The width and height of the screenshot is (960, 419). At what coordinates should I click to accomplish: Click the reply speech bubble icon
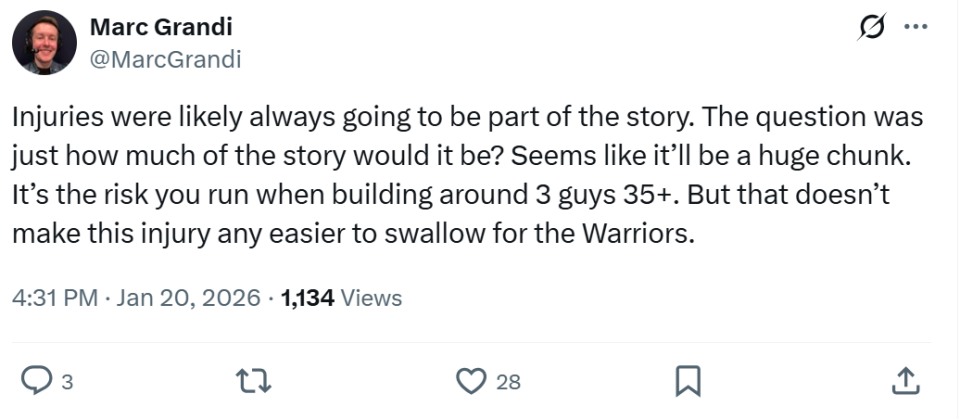(37, 380)
